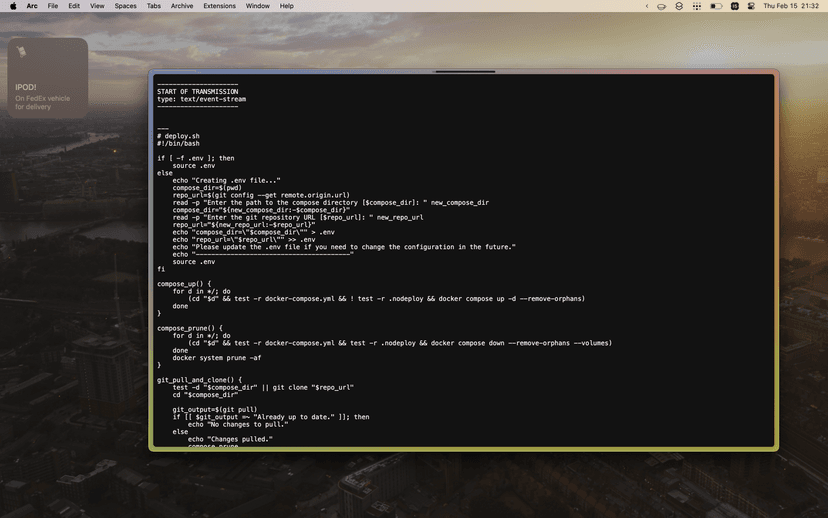
Task: Open Control Center from menu bar
Action: pos(751,6)
